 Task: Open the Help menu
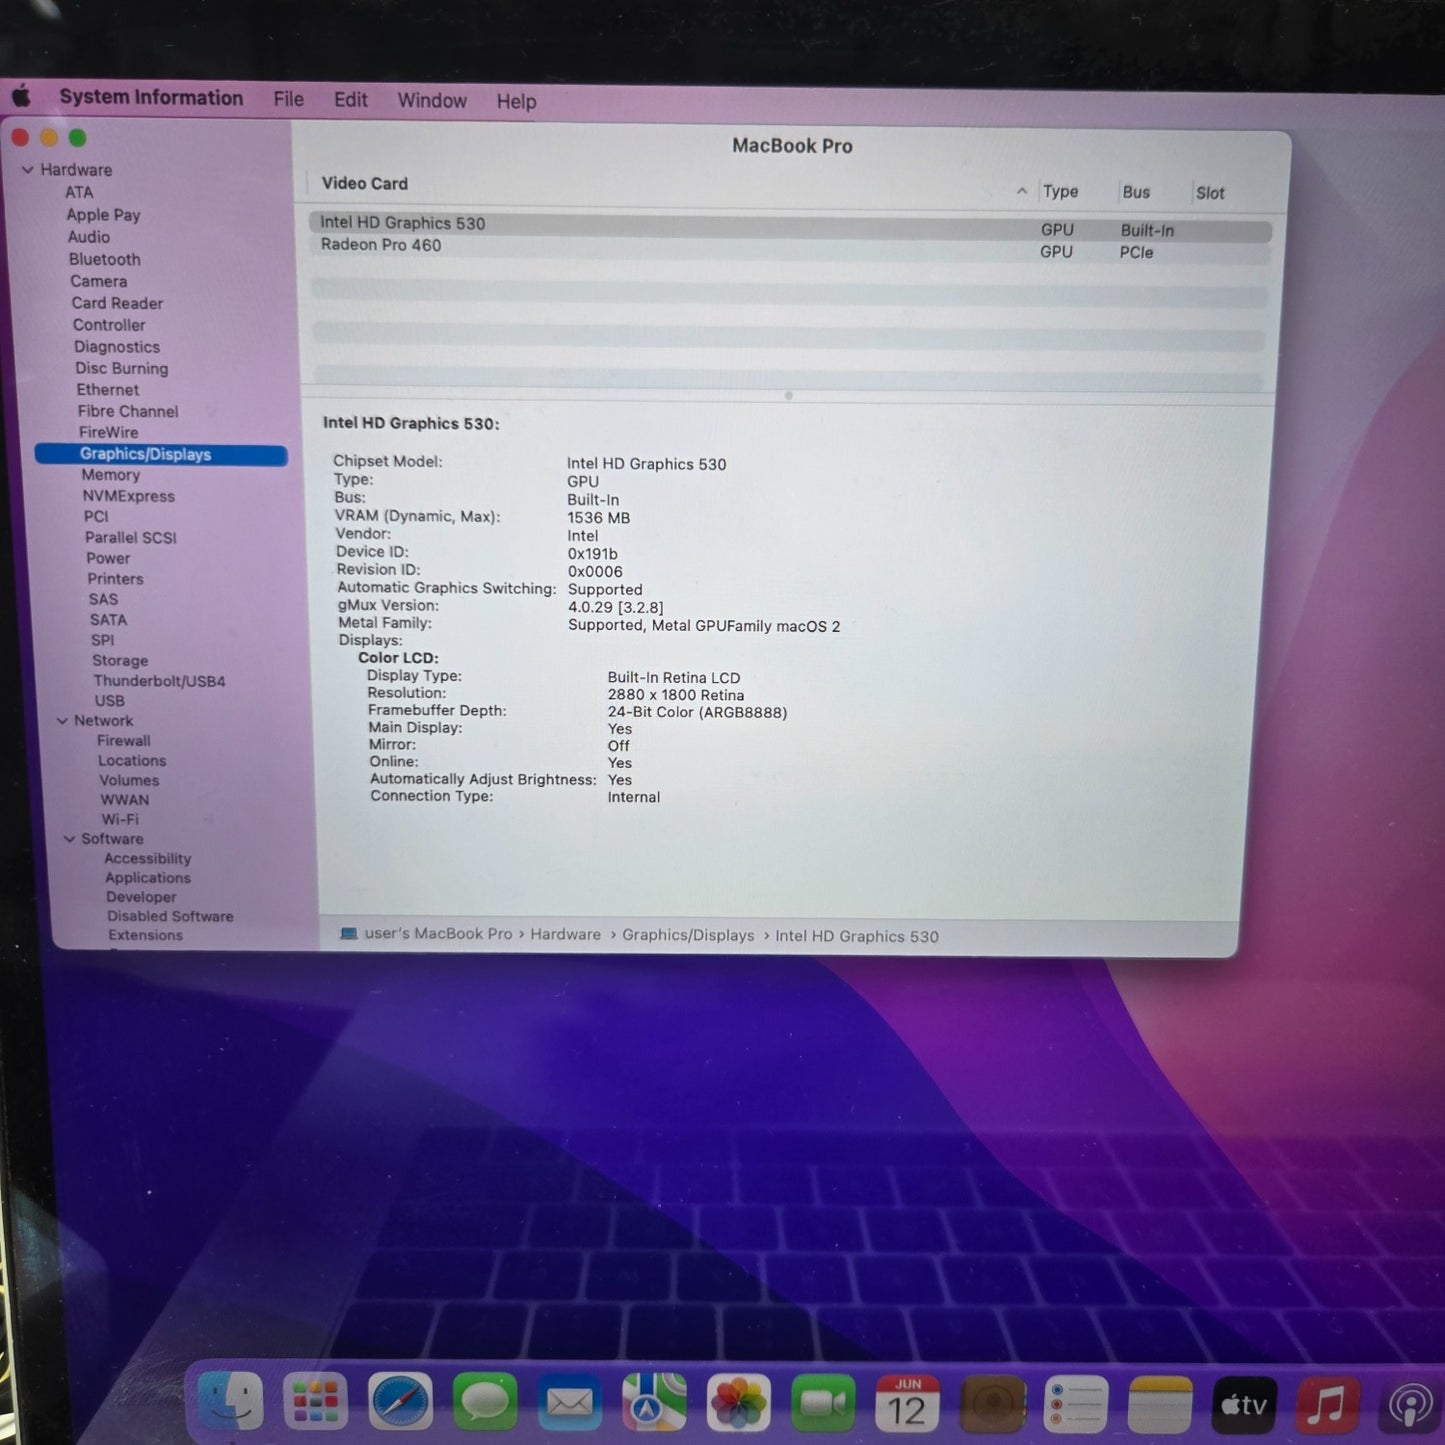point(517,102)
